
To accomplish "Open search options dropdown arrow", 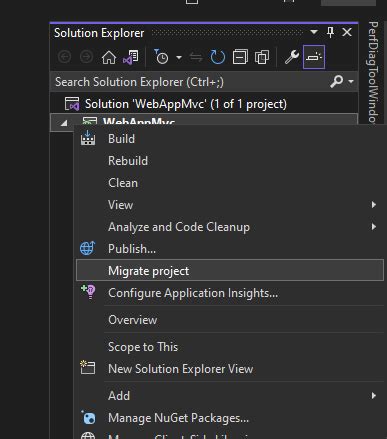I will (x=351, y=81).
